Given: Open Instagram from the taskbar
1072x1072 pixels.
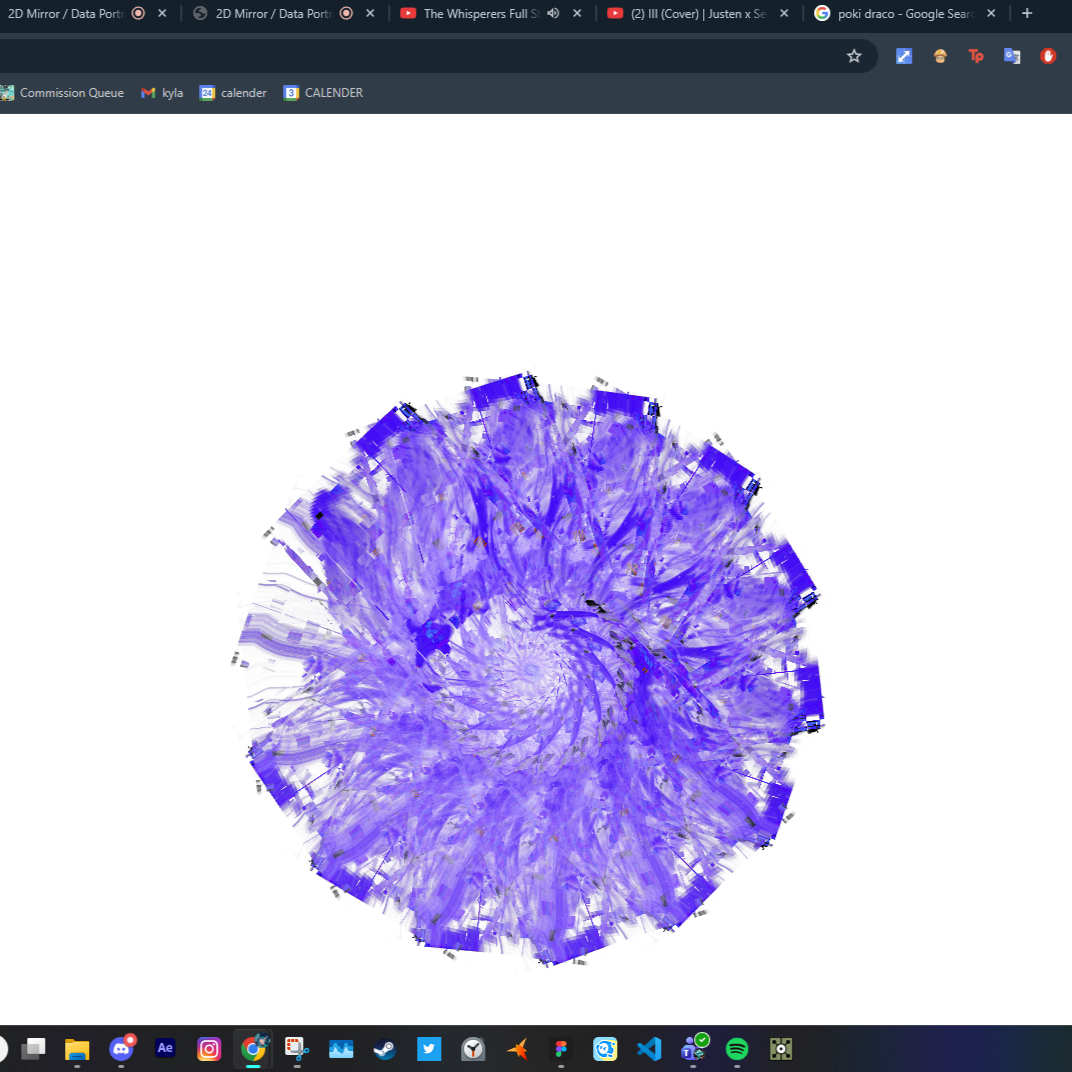Looking at the screenshot, I should click(x=209, y=1048).
